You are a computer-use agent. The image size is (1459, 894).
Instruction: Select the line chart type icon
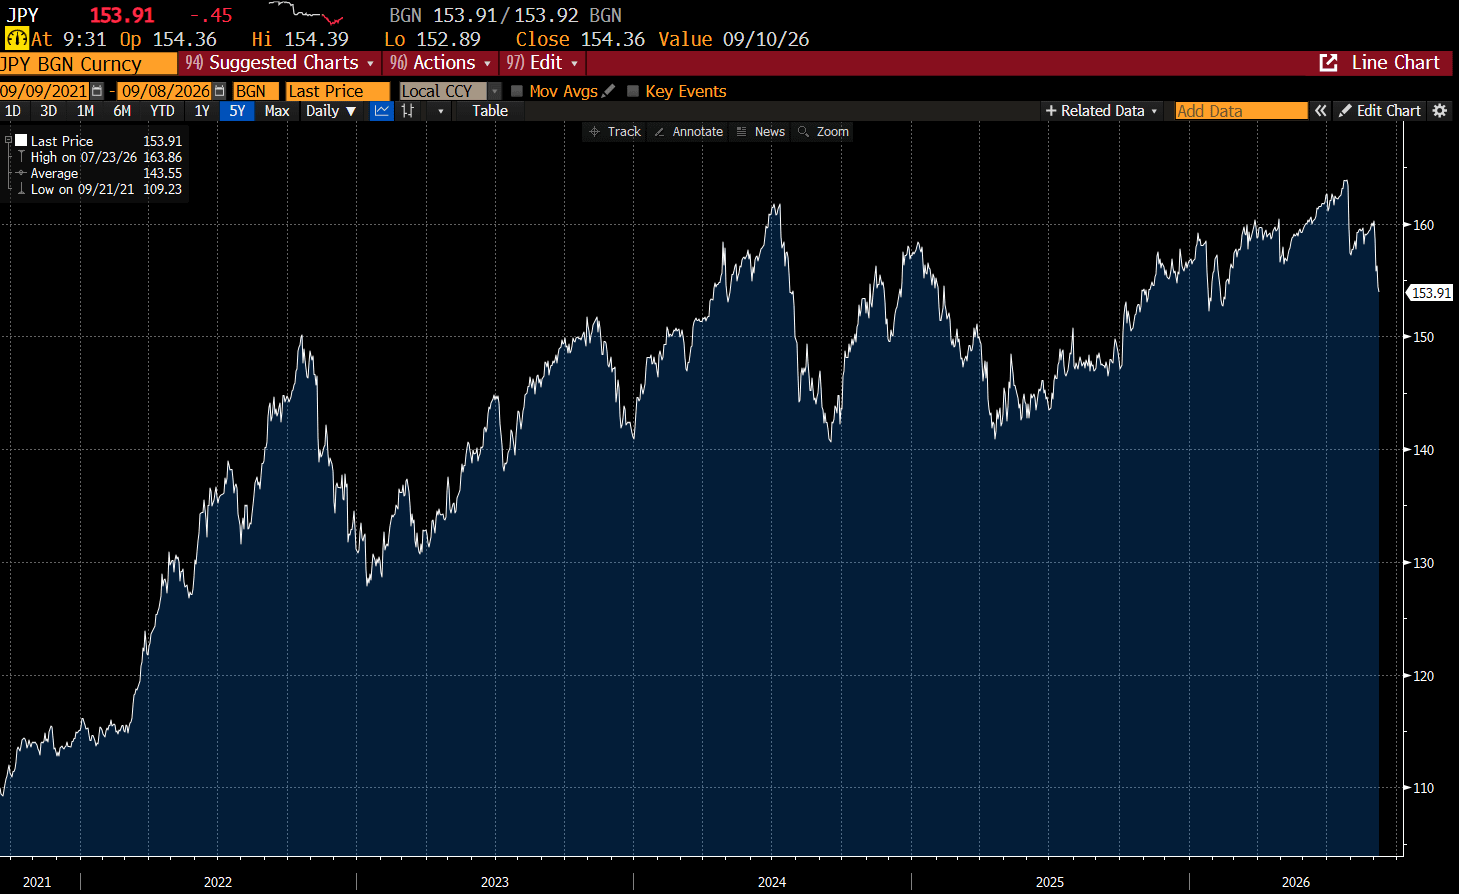(x=381, y=111)
